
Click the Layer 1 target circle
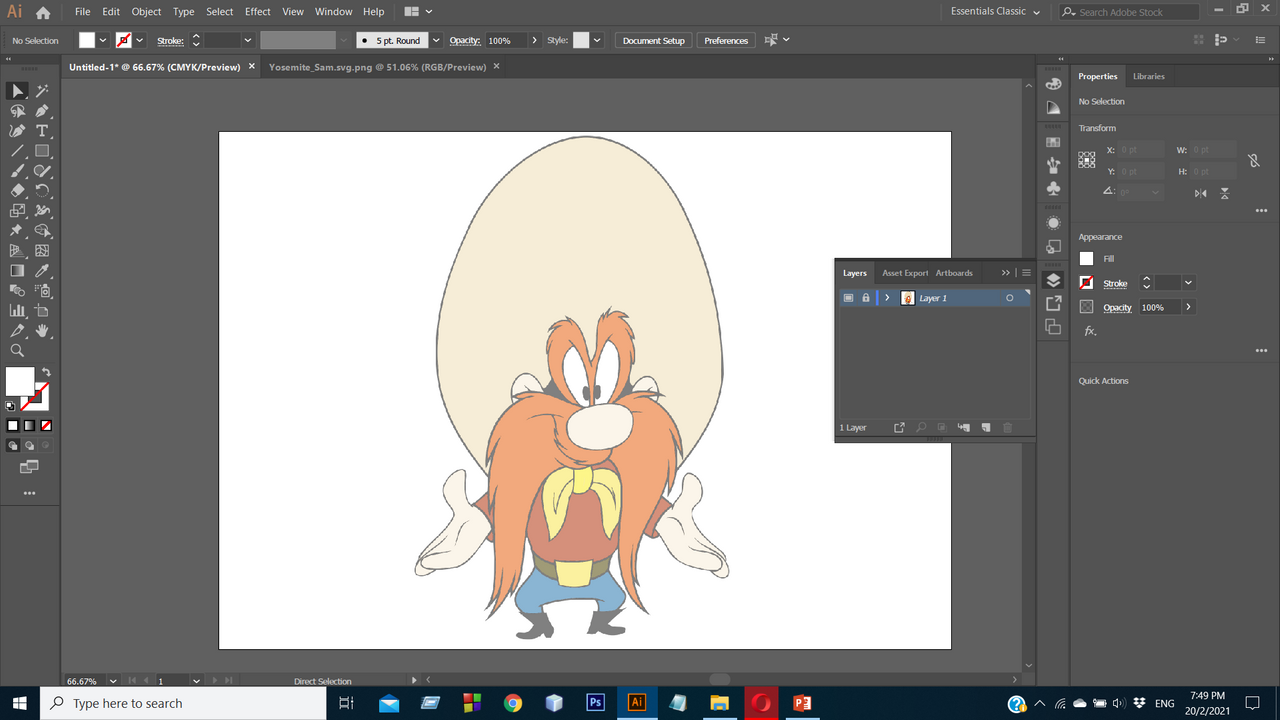pyautogui.click(x=1009, y=298)
